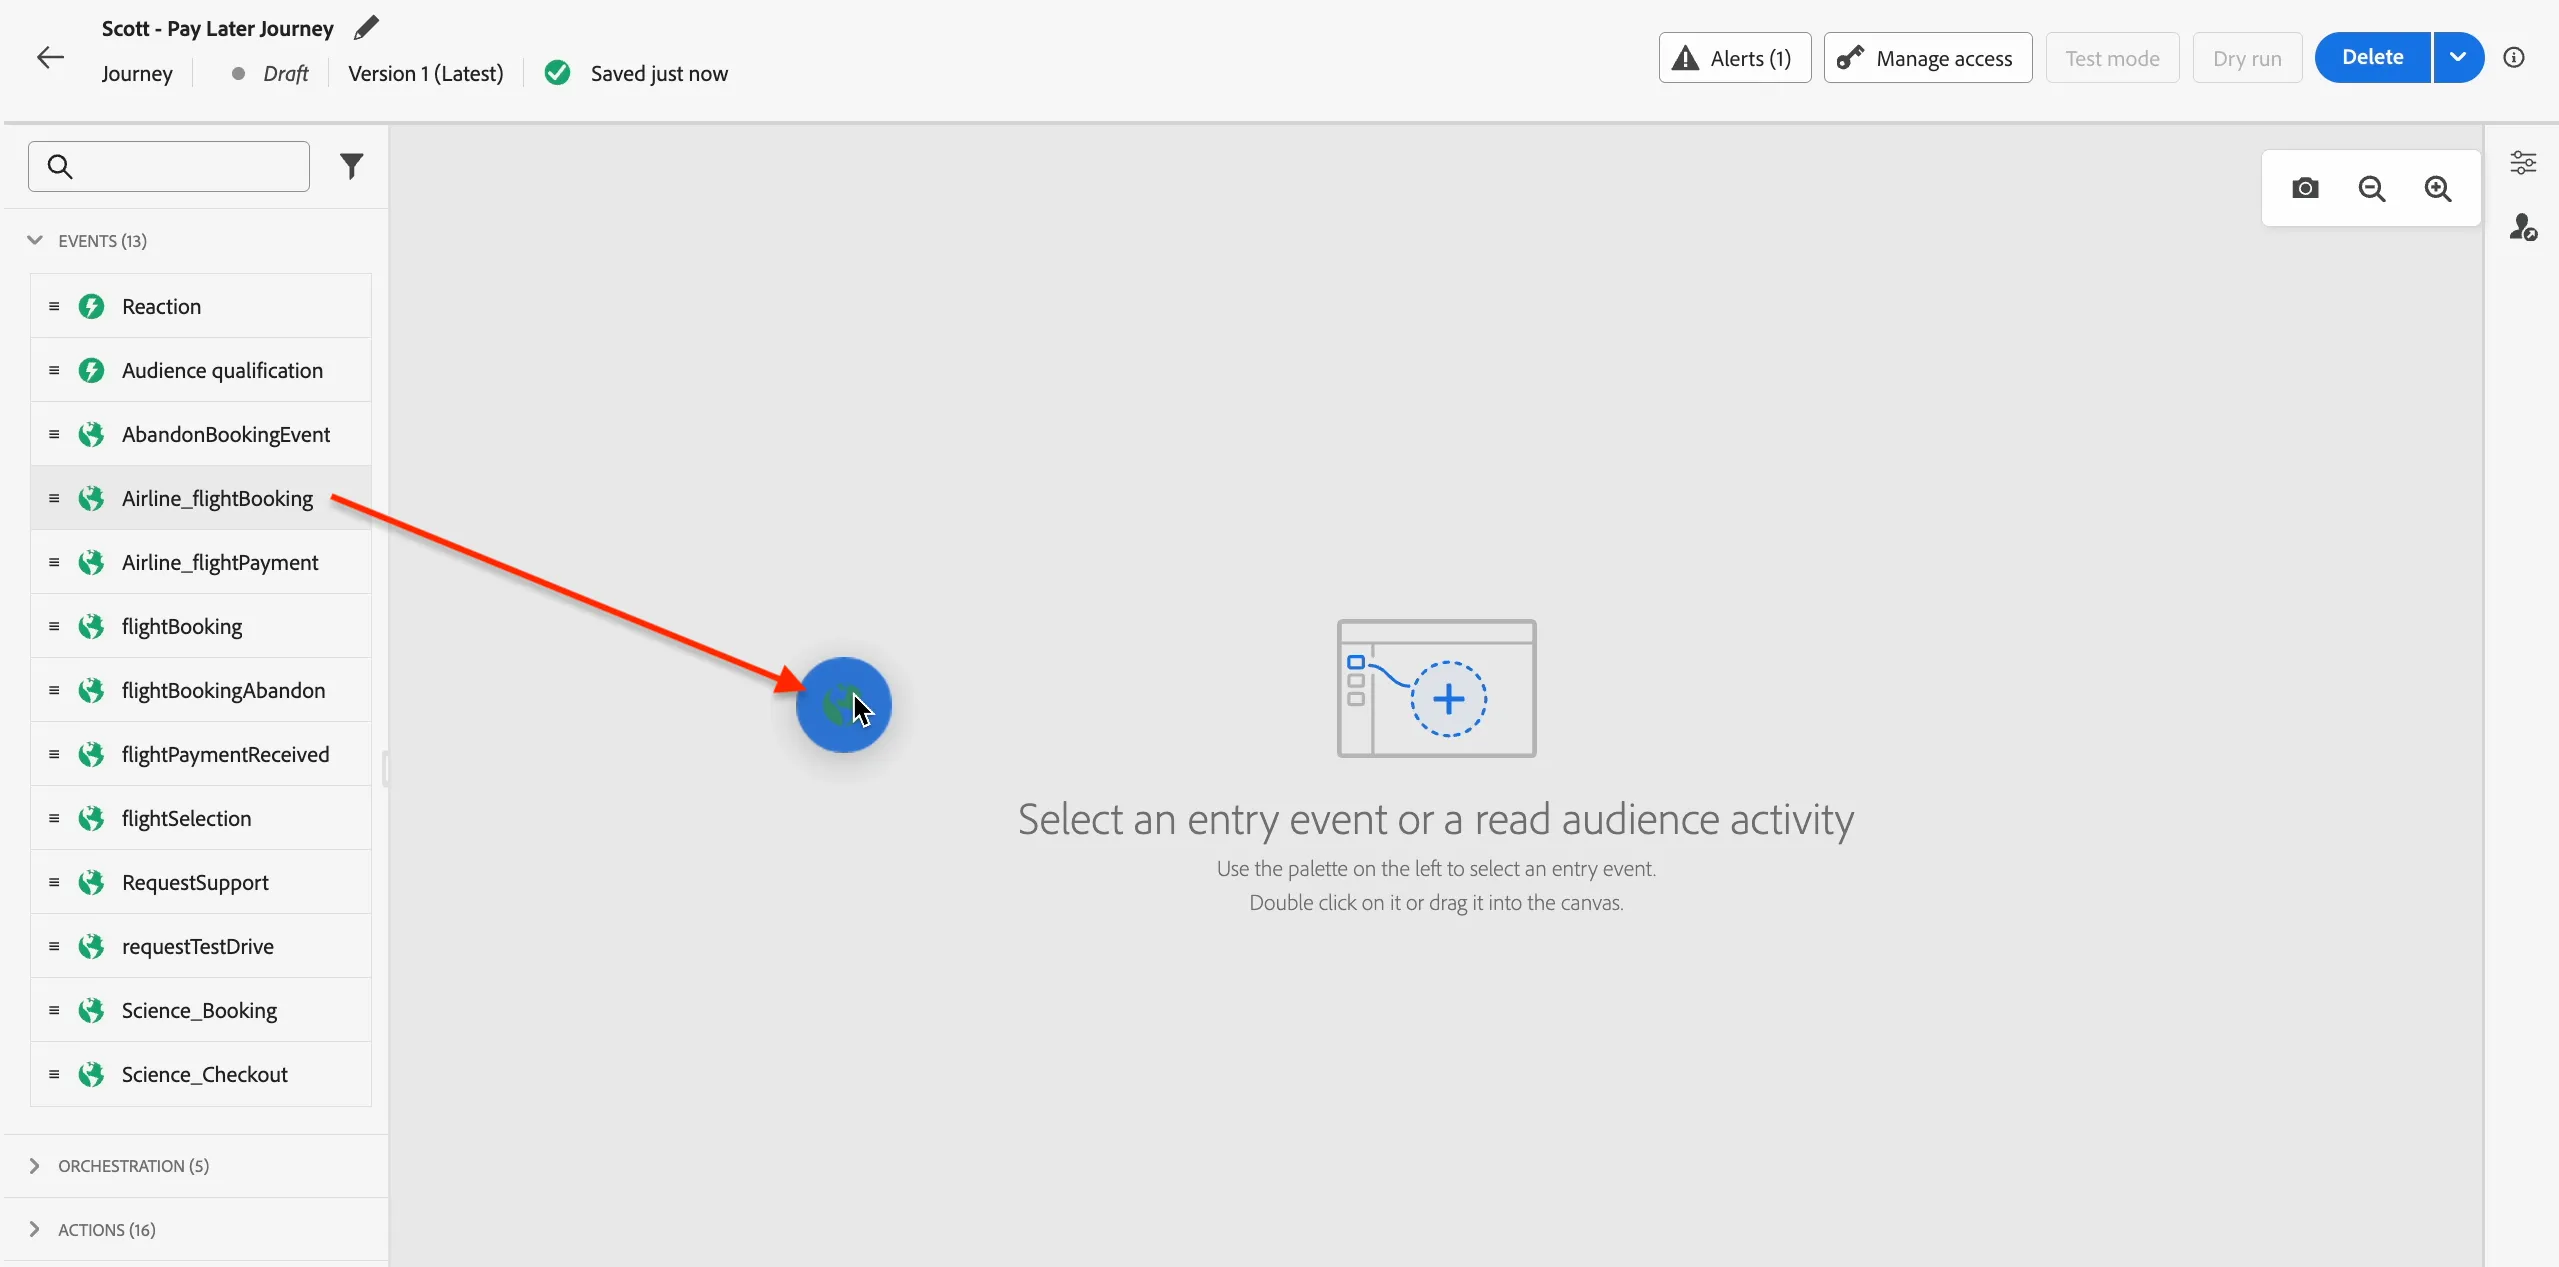Click the Test mode button
Image resolution: width=2559 pixels, height=1267 pixels.
(x=2112, y=58)
